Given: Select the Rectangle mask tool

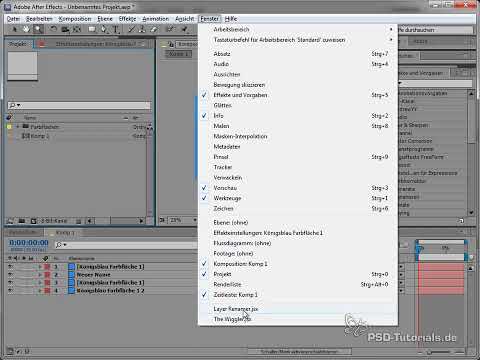Looking at the screenshot, I should click(x=92, y=29).
